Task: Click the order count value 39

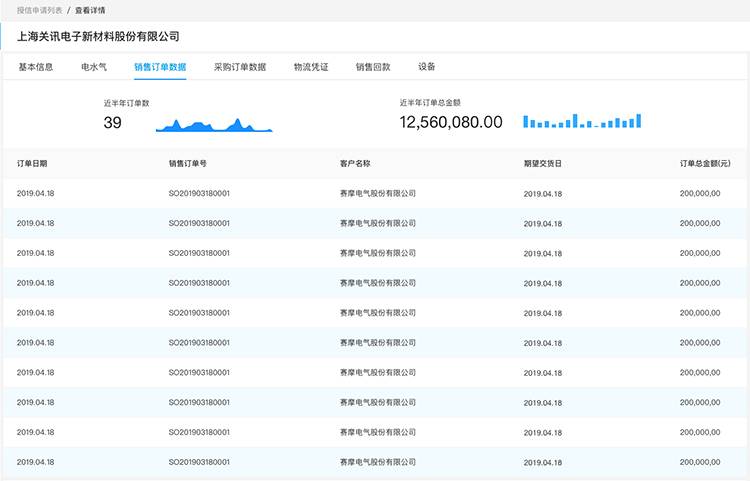Action: click(113, 123)
